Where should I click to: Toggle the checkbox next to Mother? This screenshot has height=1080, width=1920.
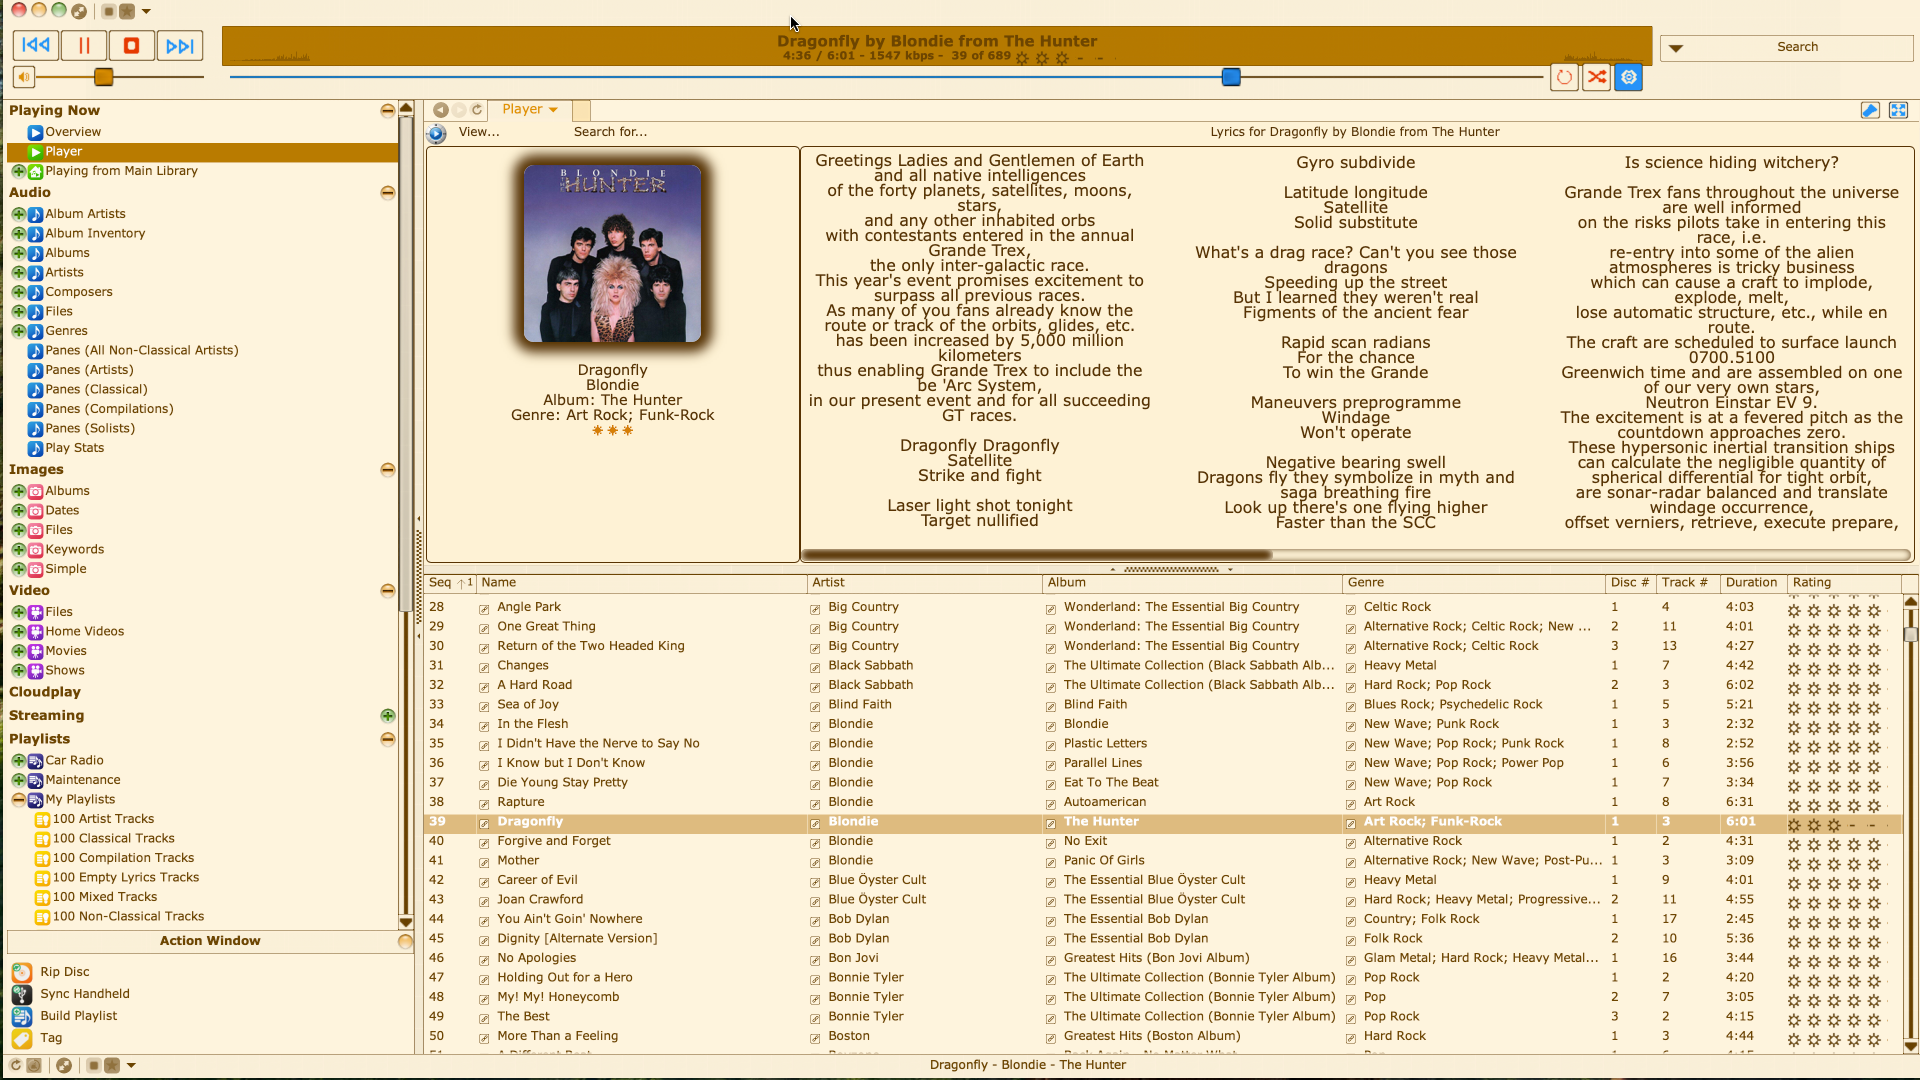[484, 862]
